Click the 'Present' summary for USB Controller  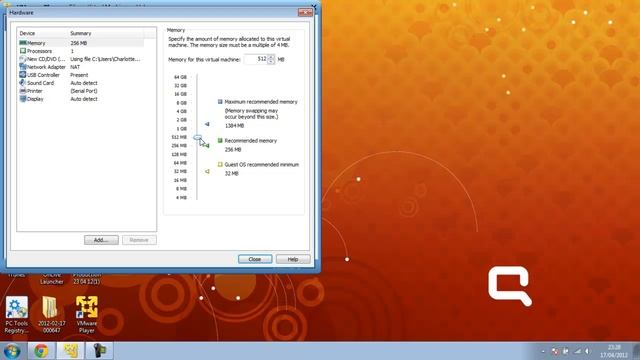[x=79, y=75]
